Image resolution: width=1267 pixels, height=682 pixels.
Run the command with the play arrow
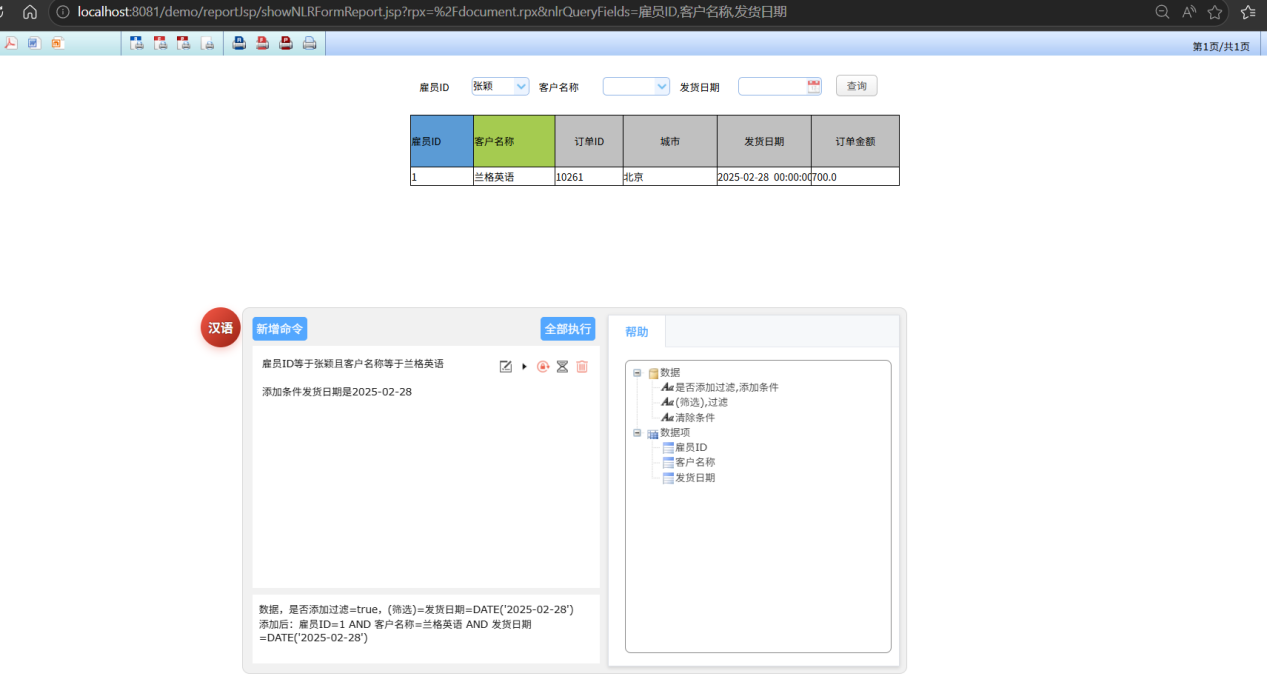(524, 367)
